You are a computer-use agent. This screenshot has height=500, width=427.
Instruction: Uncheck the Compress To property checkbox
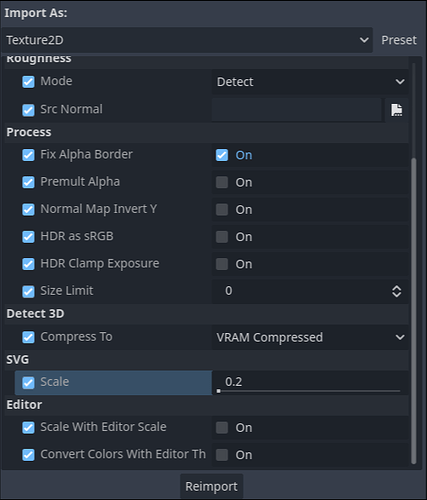pyautogui.click(x=28, y=337)
